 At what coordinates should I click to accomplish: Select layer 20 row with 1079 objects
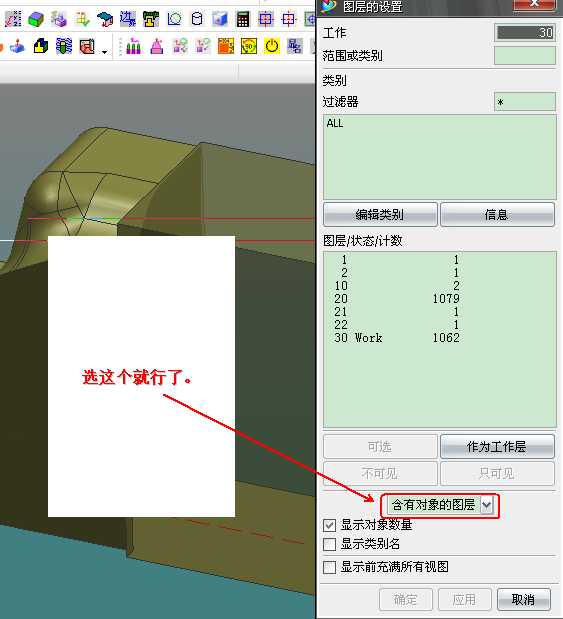tap(439, 299)
